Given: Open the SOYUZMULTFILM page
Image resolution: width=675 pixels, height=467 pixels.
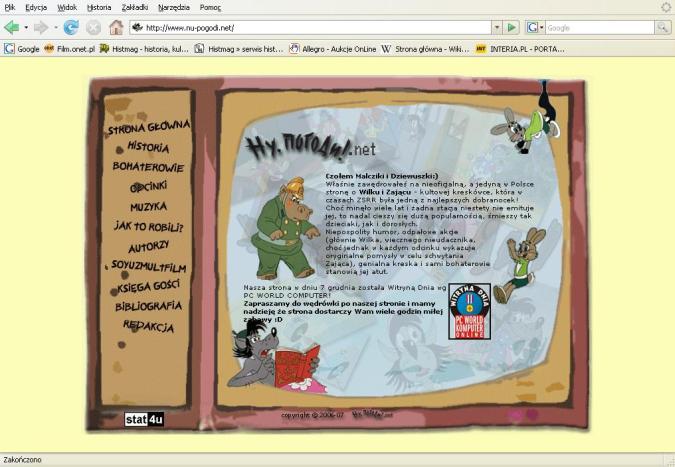Looking at the screenshot, I should 149,266.
